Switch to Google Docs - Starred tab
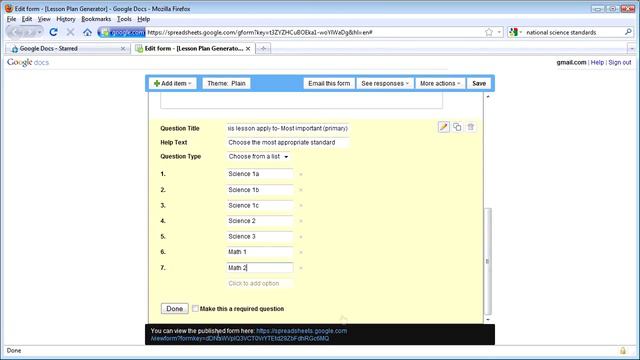The image size is (640, 360). click(x=67, y=49)
